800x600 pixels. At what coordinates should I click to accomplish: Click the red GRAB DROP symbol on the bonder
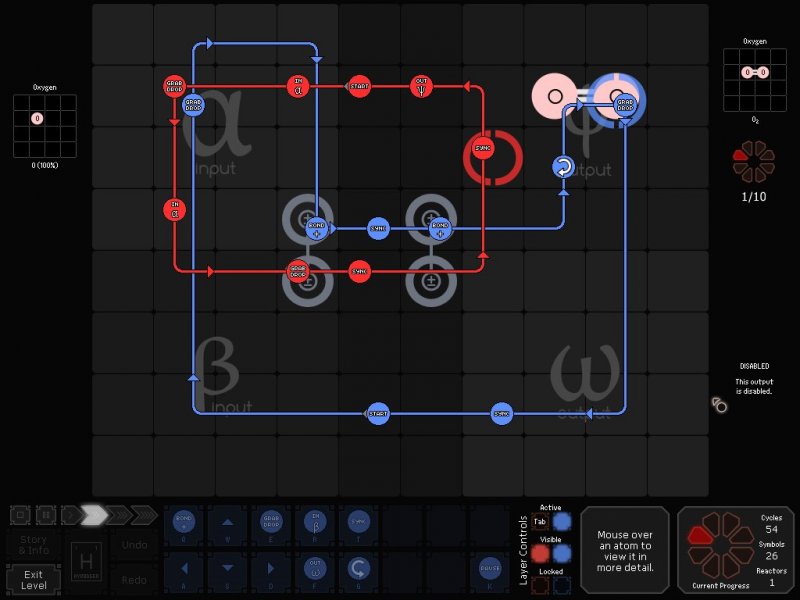coord(298,271)
